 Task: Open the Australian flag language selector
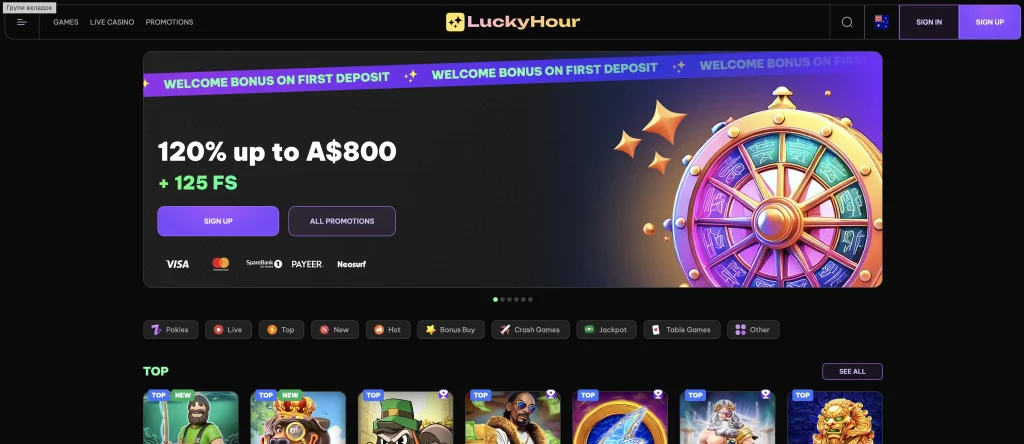882,22
